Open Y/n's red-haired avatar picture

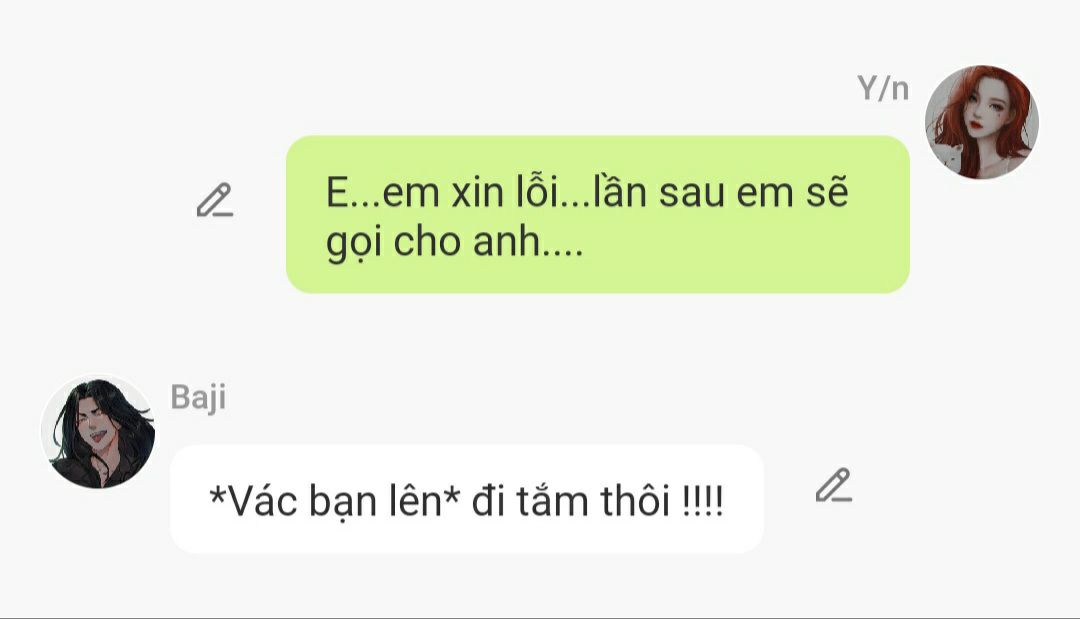pos(982,122)
